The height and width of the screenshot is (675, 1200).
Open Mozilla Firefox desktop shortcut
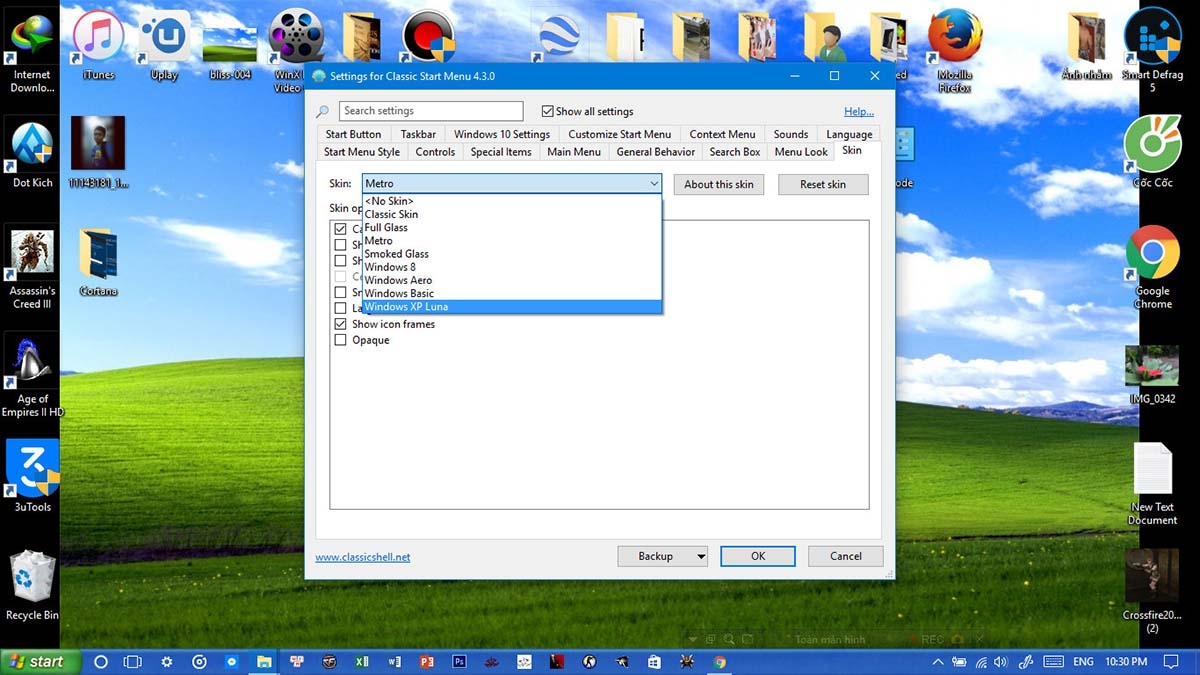954,52
